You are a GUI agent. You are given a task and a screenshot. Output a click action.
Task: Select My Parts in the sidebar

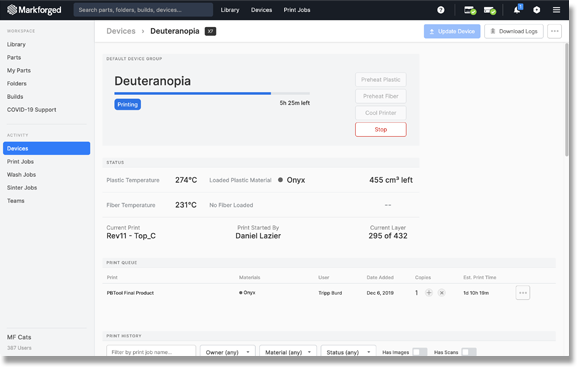(x=19, y=70)
